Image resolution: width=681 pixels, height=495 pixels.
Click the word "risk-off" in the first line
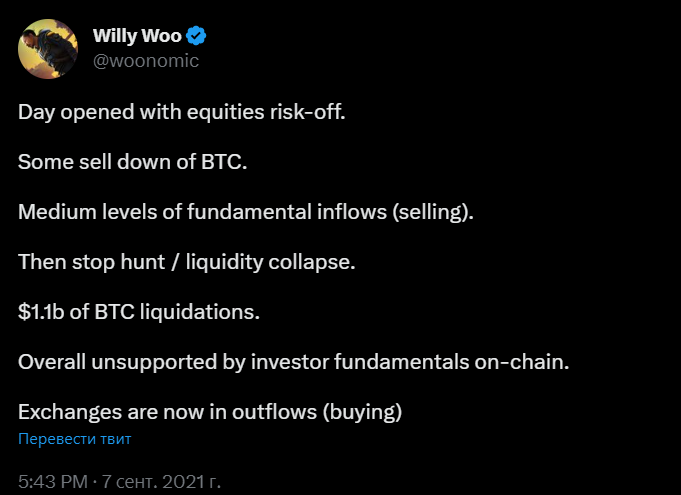pyautogui.click(x=305, y=111)
